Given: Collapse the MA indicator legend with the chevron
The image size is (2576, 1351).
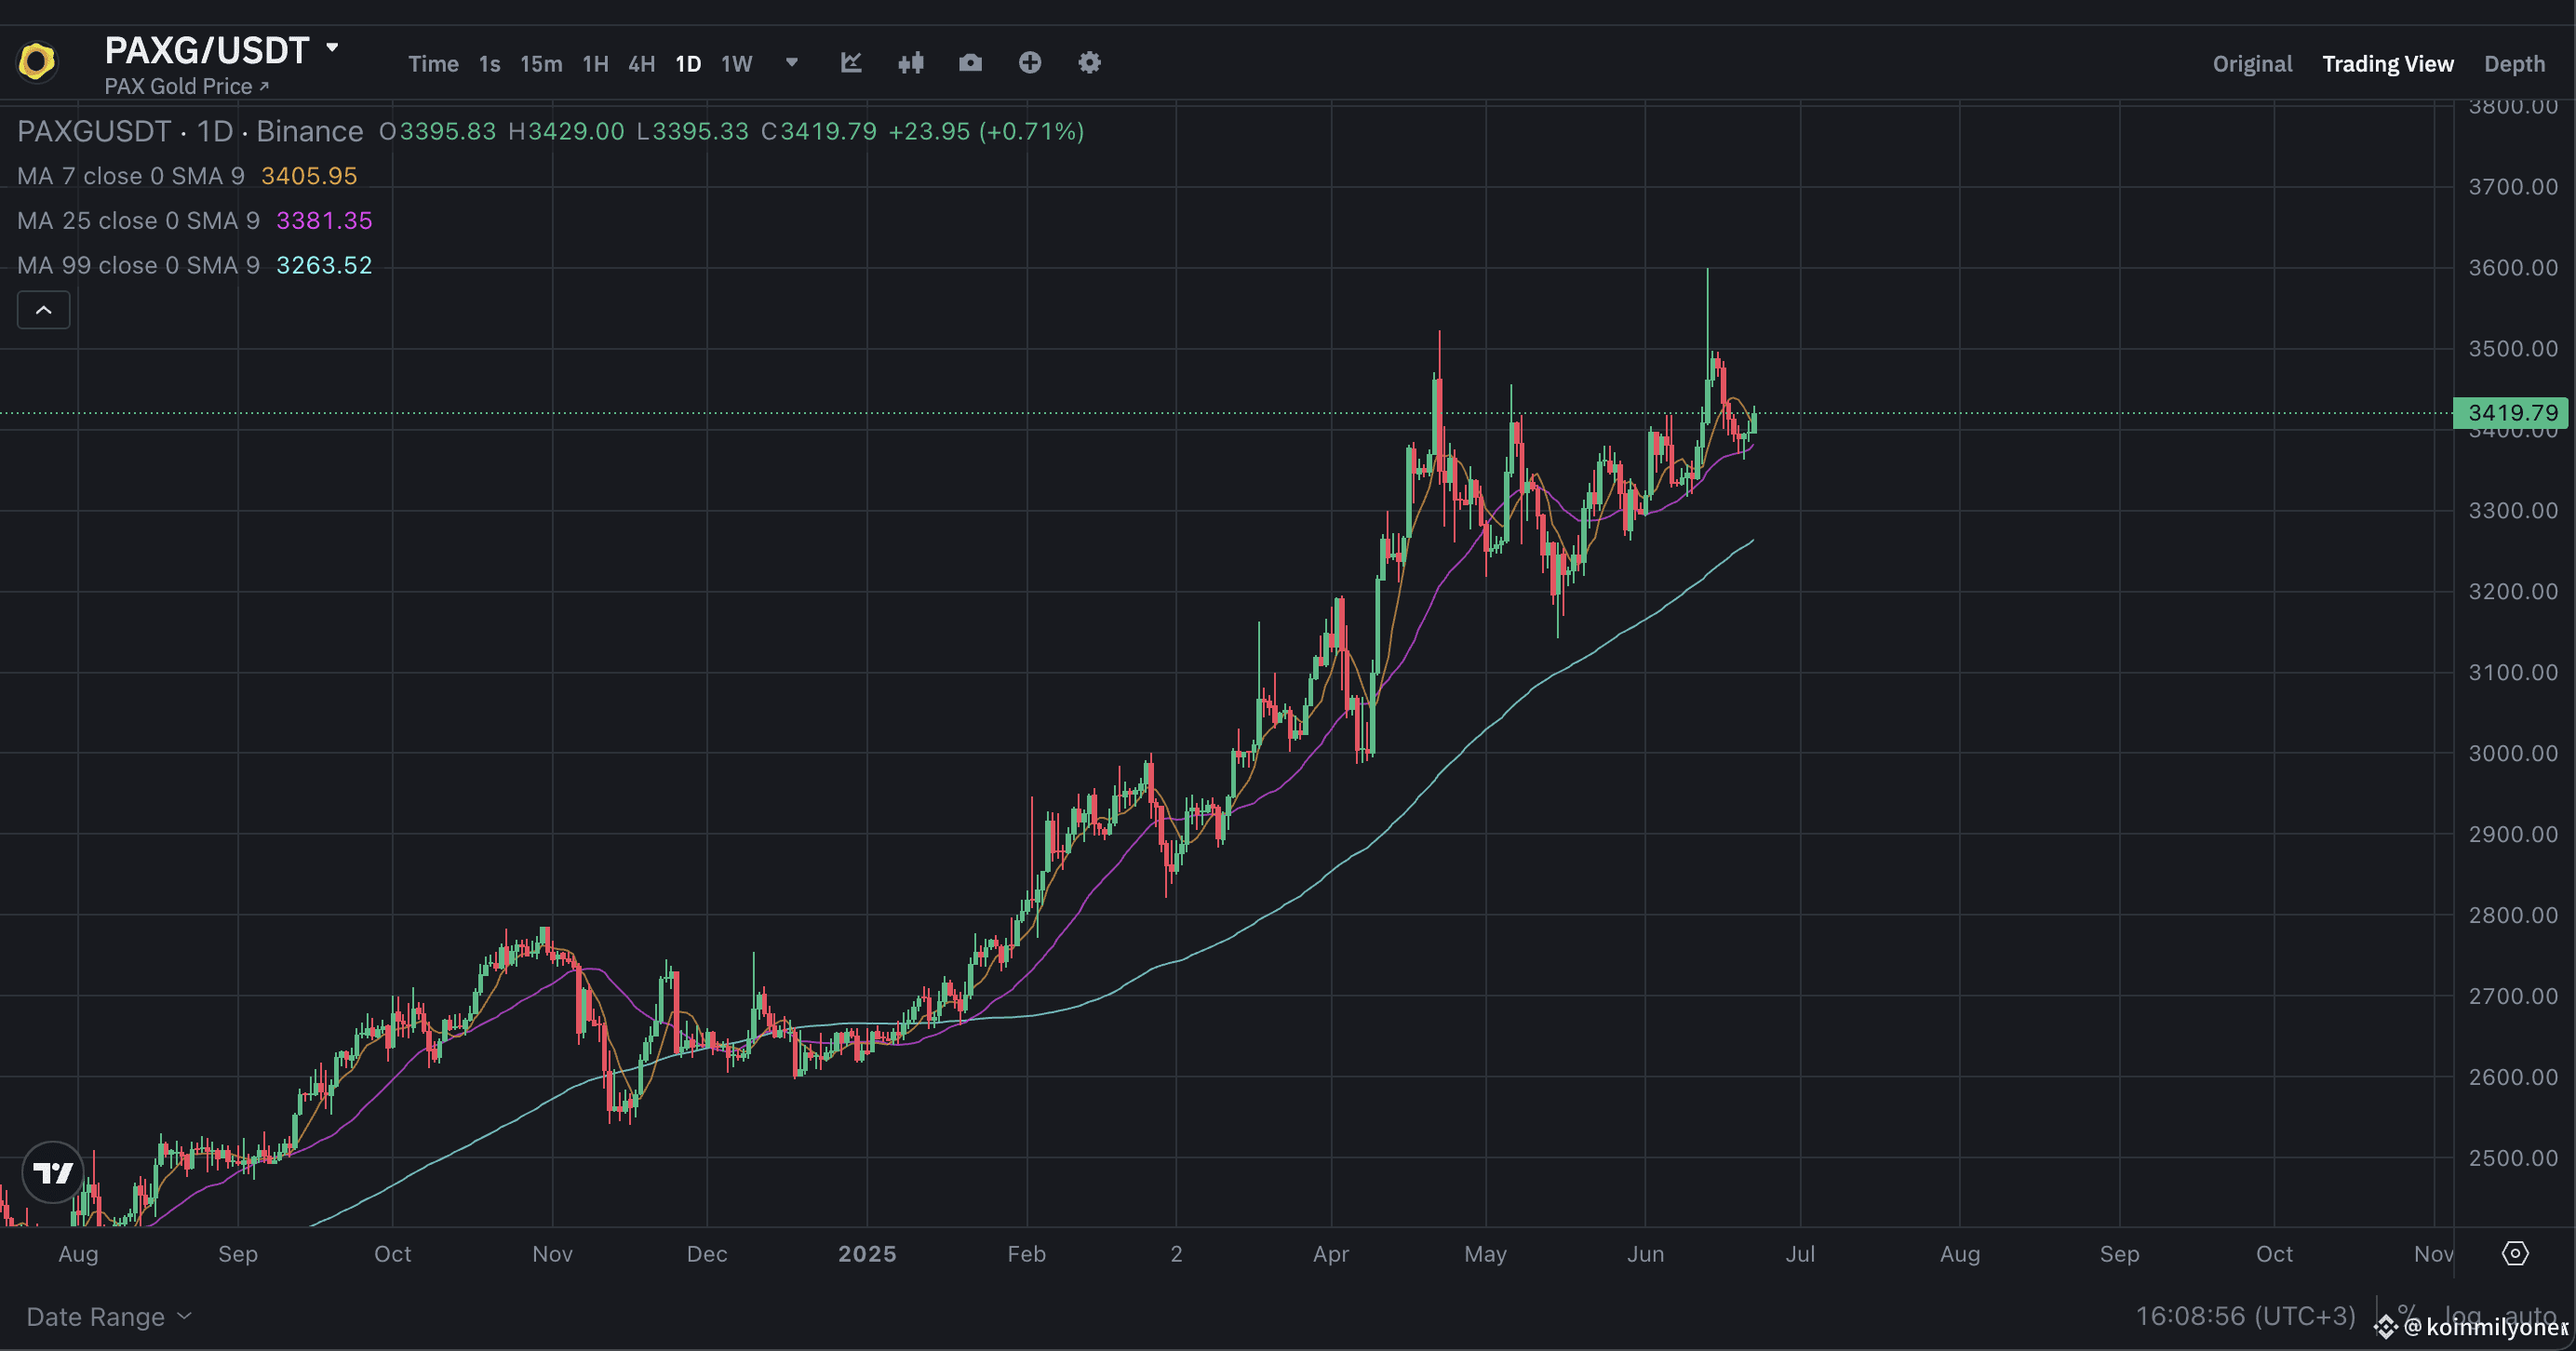Looking at the screenshot, I should point(43,310).
